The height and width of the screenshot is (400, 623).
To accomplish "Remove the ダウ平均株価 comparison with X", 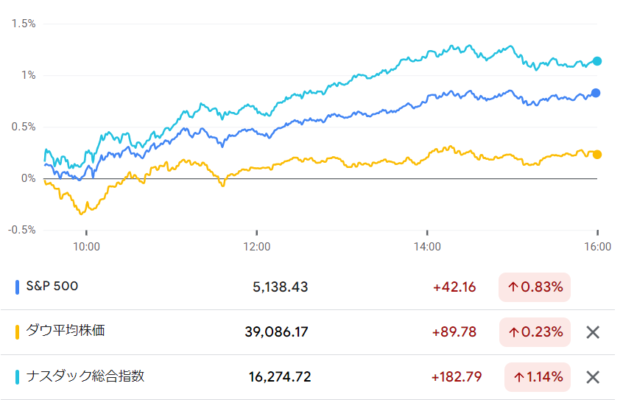I will 592,332.
